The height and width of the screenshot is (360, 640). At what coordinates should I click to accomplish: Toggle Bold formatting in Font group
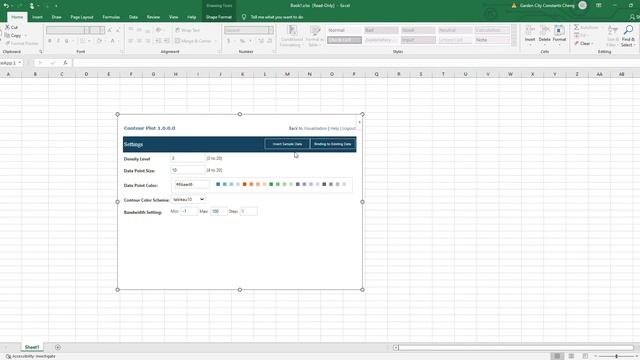50,41
